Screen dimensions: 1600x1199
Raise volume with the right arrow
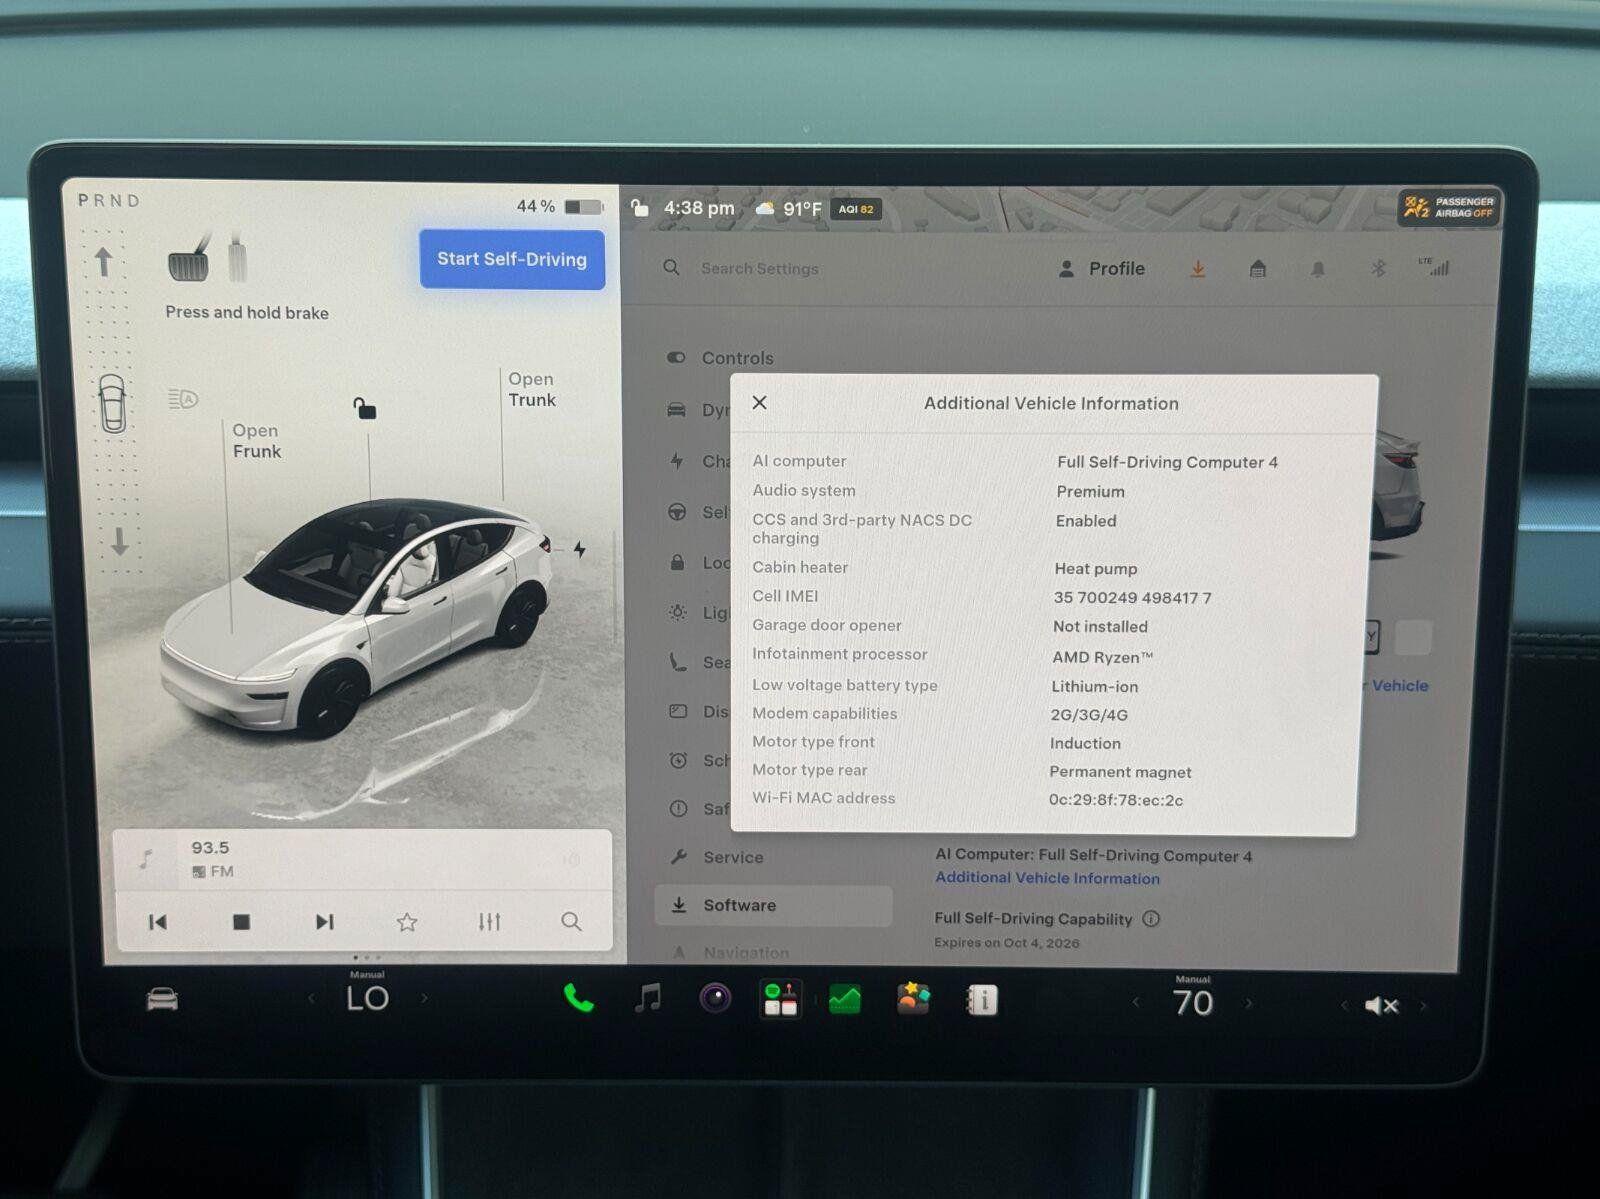[x=1424, y=1005]
